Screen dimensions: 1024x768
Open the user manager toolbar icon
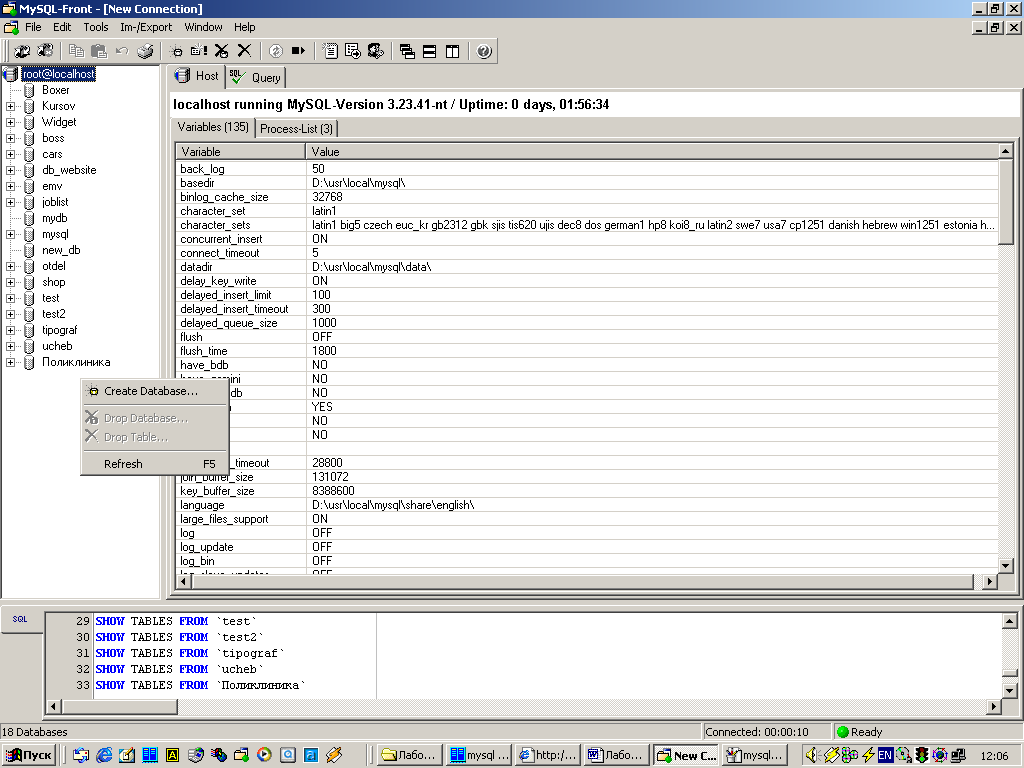tap(376, 51)
